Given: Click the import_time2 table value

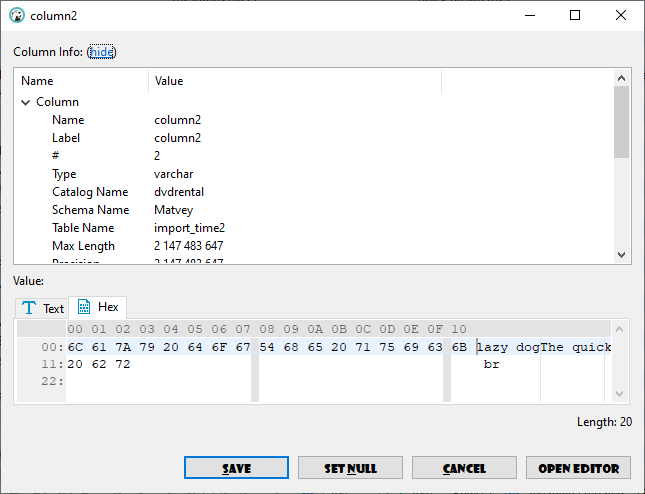Looking at the screenshot, I should (189, 228).
